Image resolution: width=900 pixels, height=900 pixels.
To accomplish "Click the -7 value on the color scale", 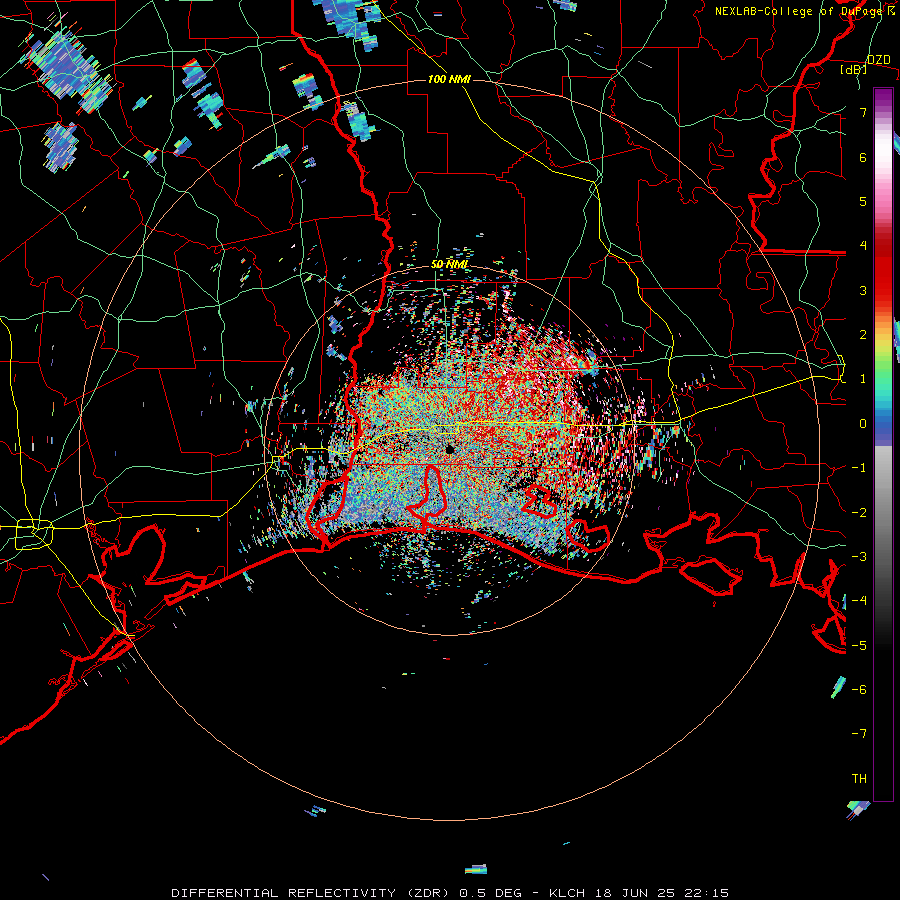I will click(859, 734).
